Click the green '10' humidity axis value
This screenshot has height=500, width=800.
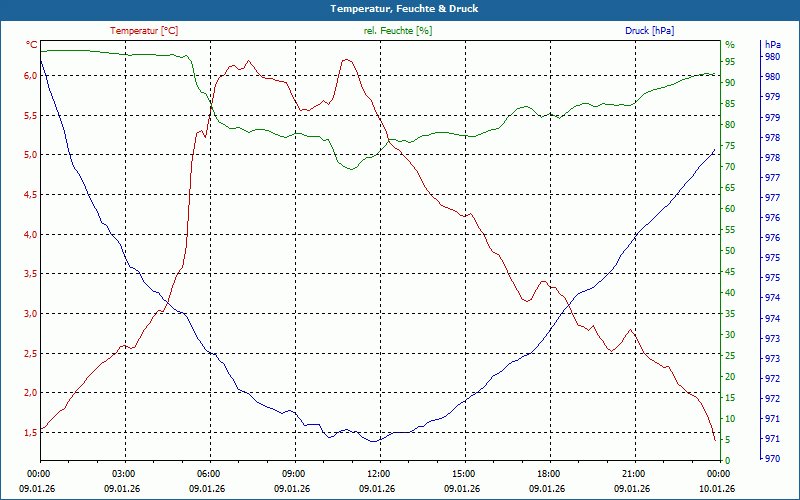(730, 418)
